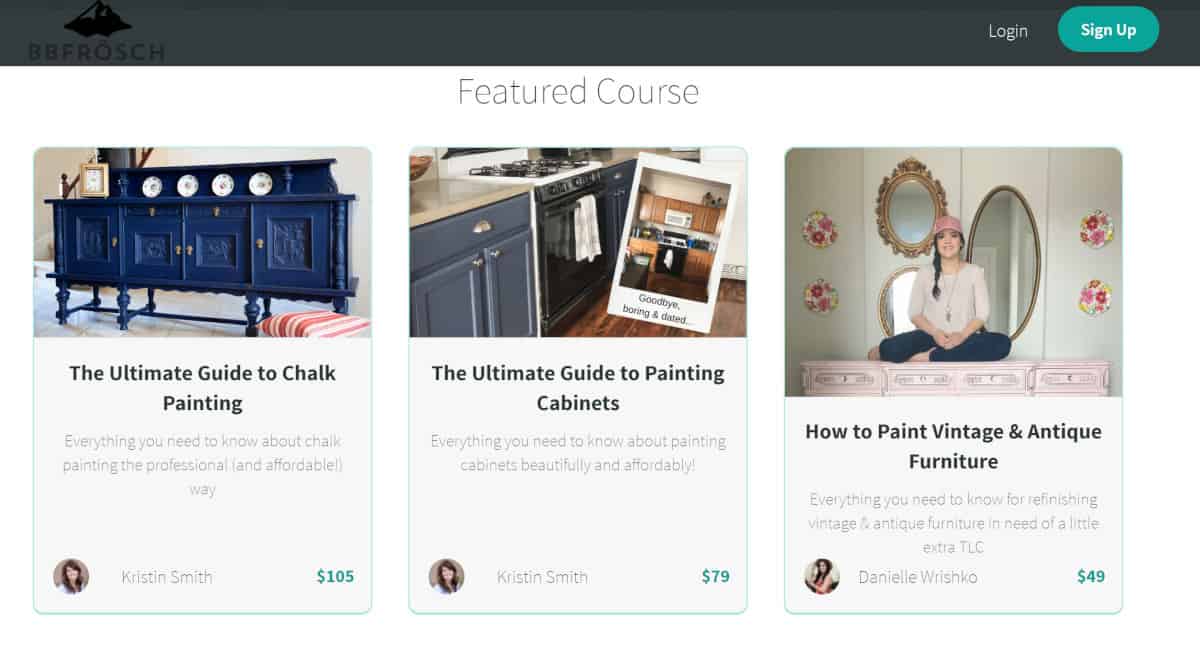This screenshot has width=1200, height=658.
Task: Click Kristin Smith avatar on chalk painting card
Action: (x=71, y=577)
